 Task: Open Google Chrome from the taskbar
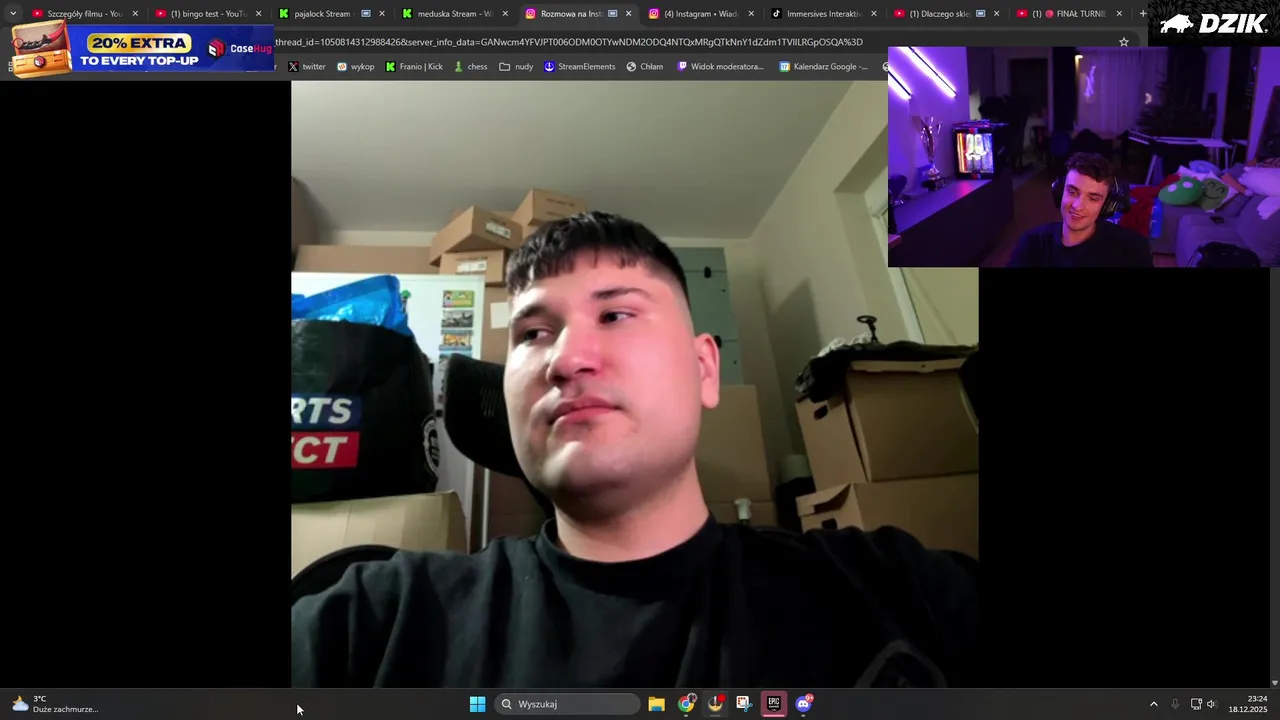[686, 704]
